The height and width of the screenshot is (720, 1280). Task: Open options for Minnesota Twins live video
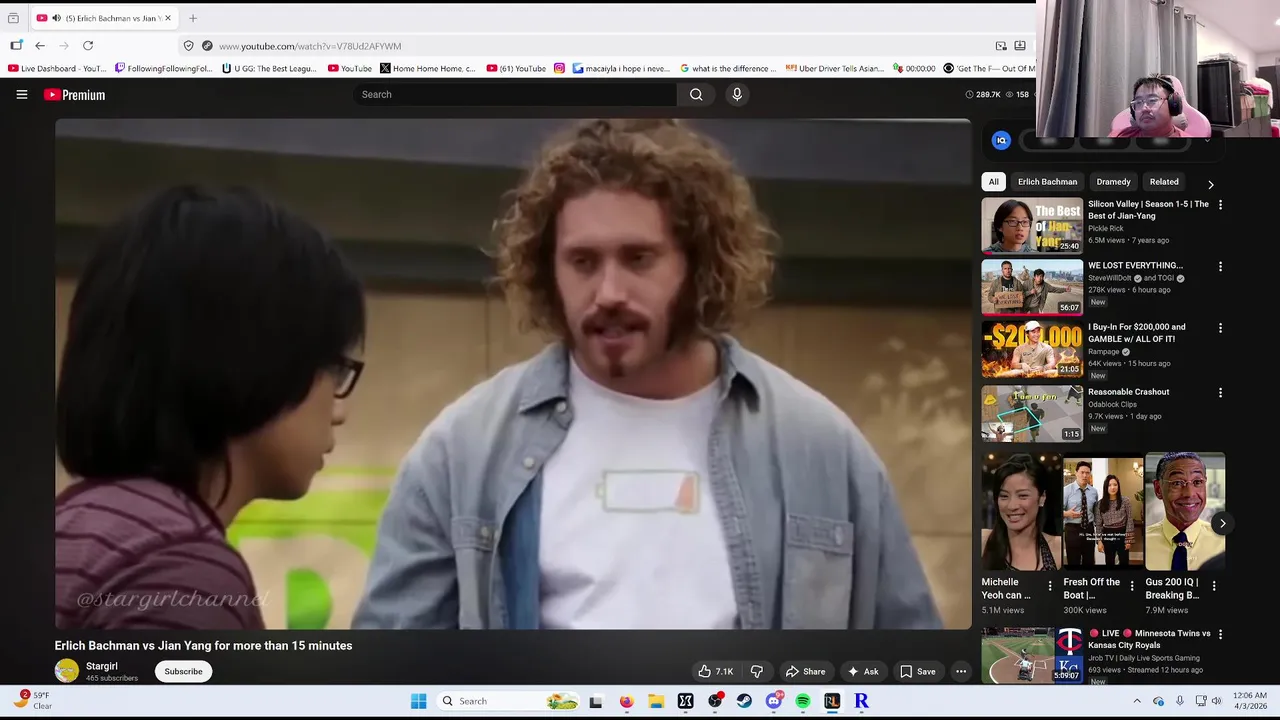[x=1220, y=635]
